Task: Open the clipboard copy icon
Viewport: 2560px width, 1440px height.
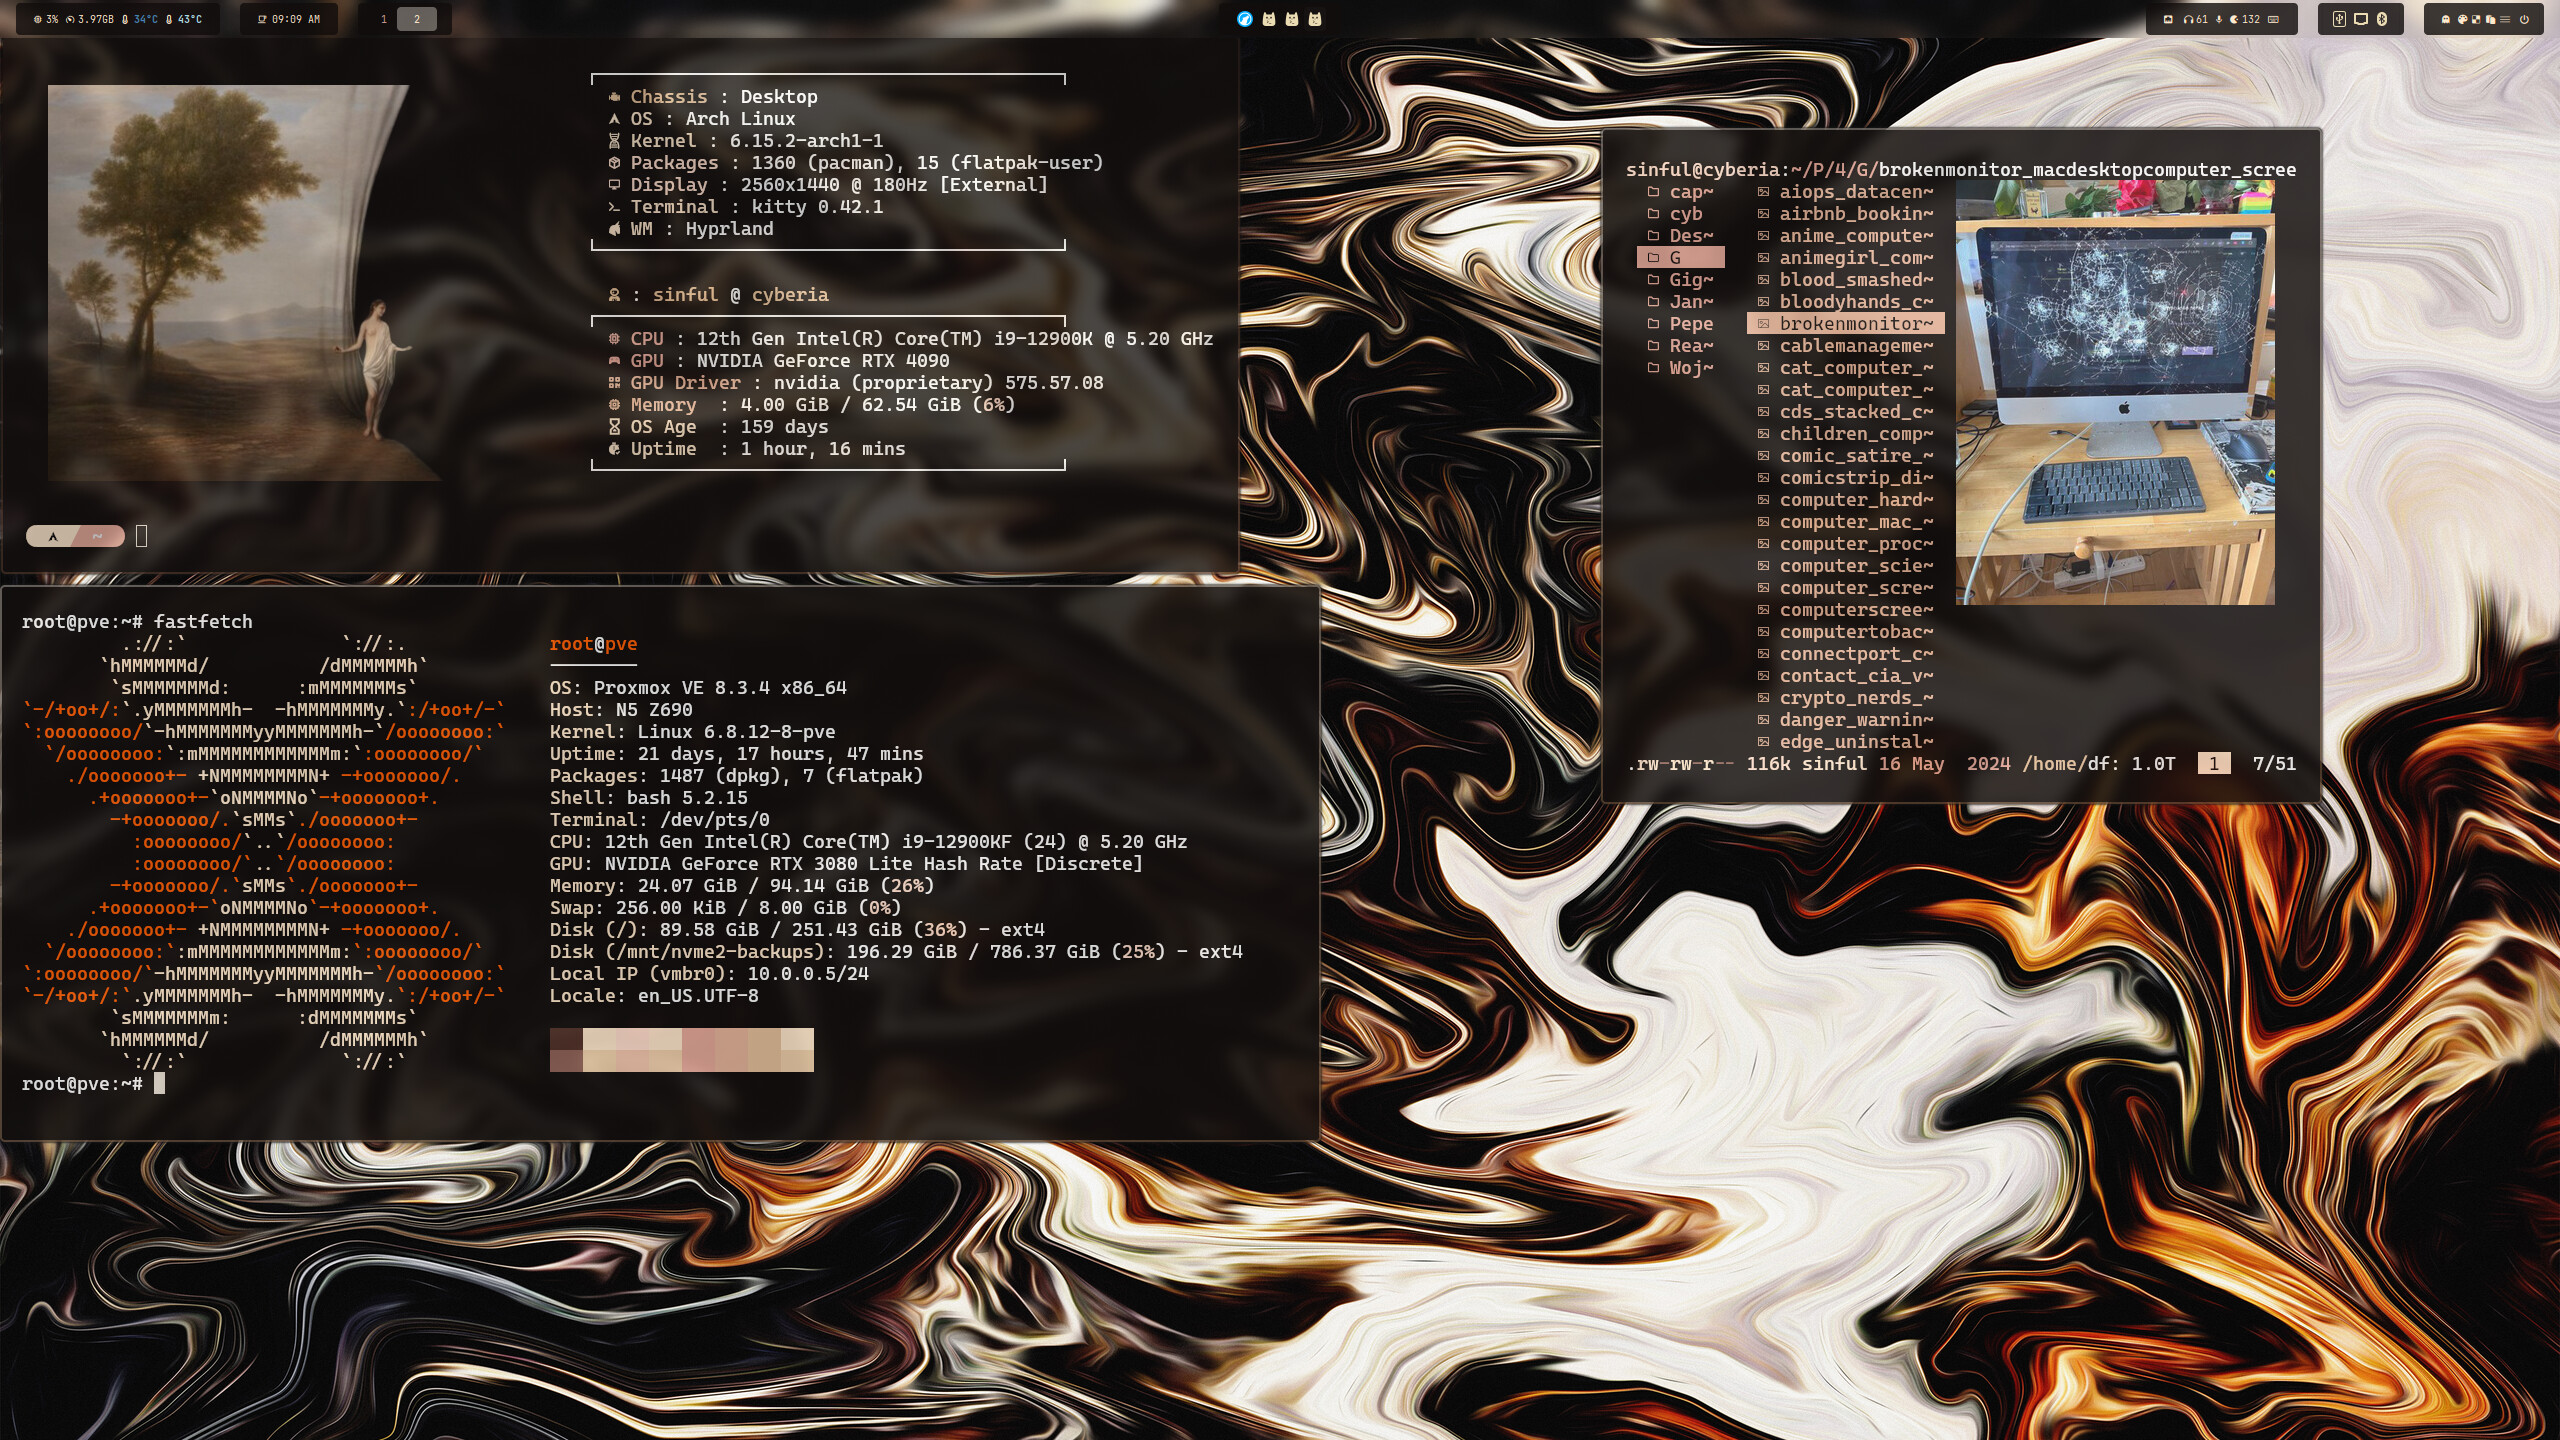Action: [2490, 19]
